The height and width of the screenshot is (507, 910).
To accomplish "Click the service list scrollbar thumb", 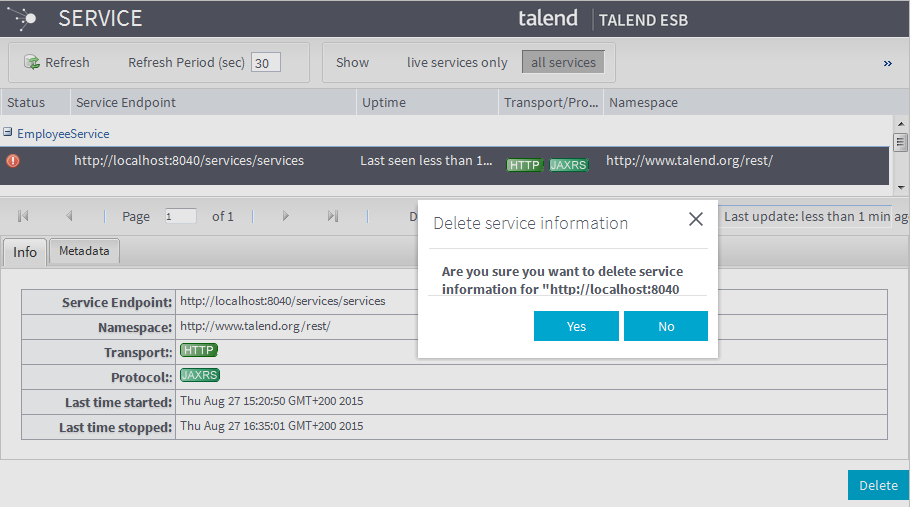I will point(901,142).
